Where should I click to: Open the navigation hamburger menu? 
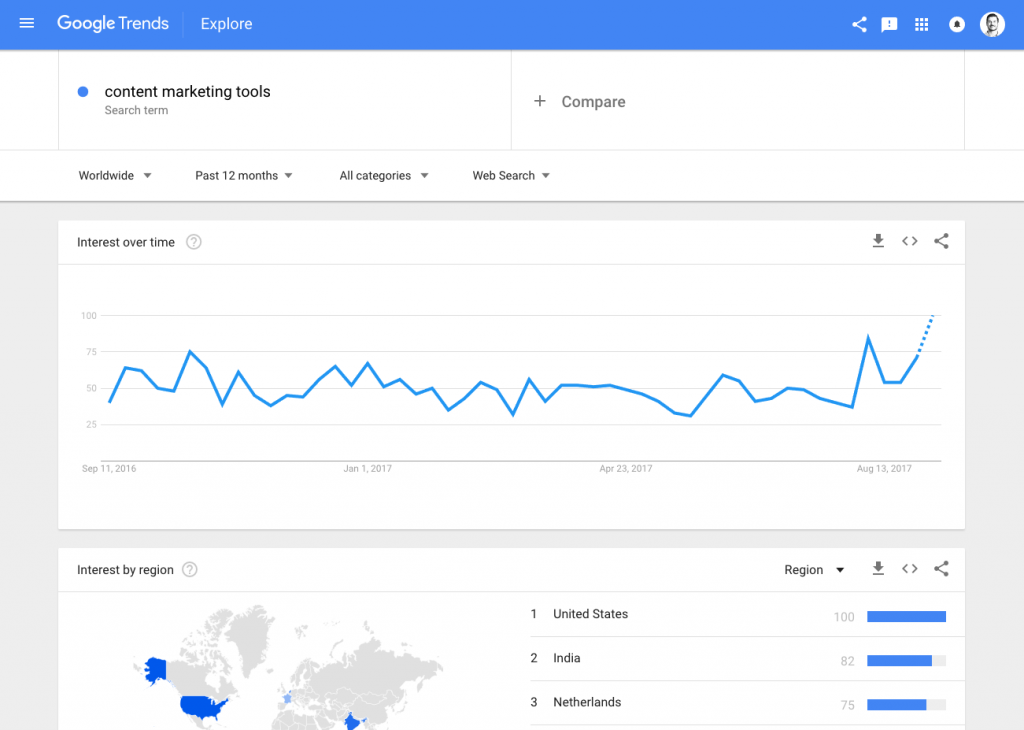click(x=27, y=24)
